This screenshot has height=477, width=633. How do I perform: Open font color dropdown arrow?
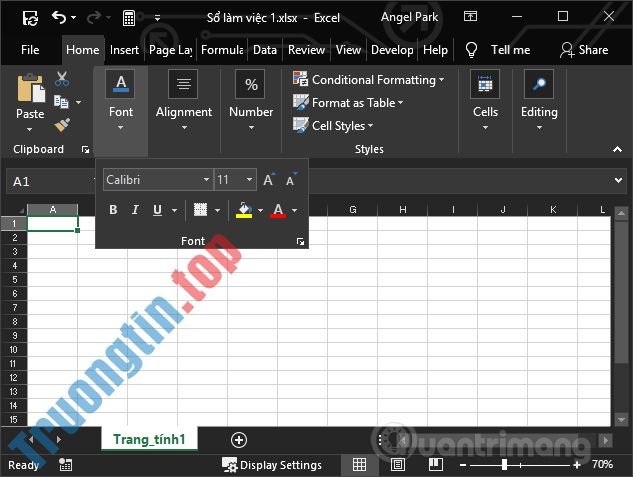pyautogui.click(x=295, y=210)
